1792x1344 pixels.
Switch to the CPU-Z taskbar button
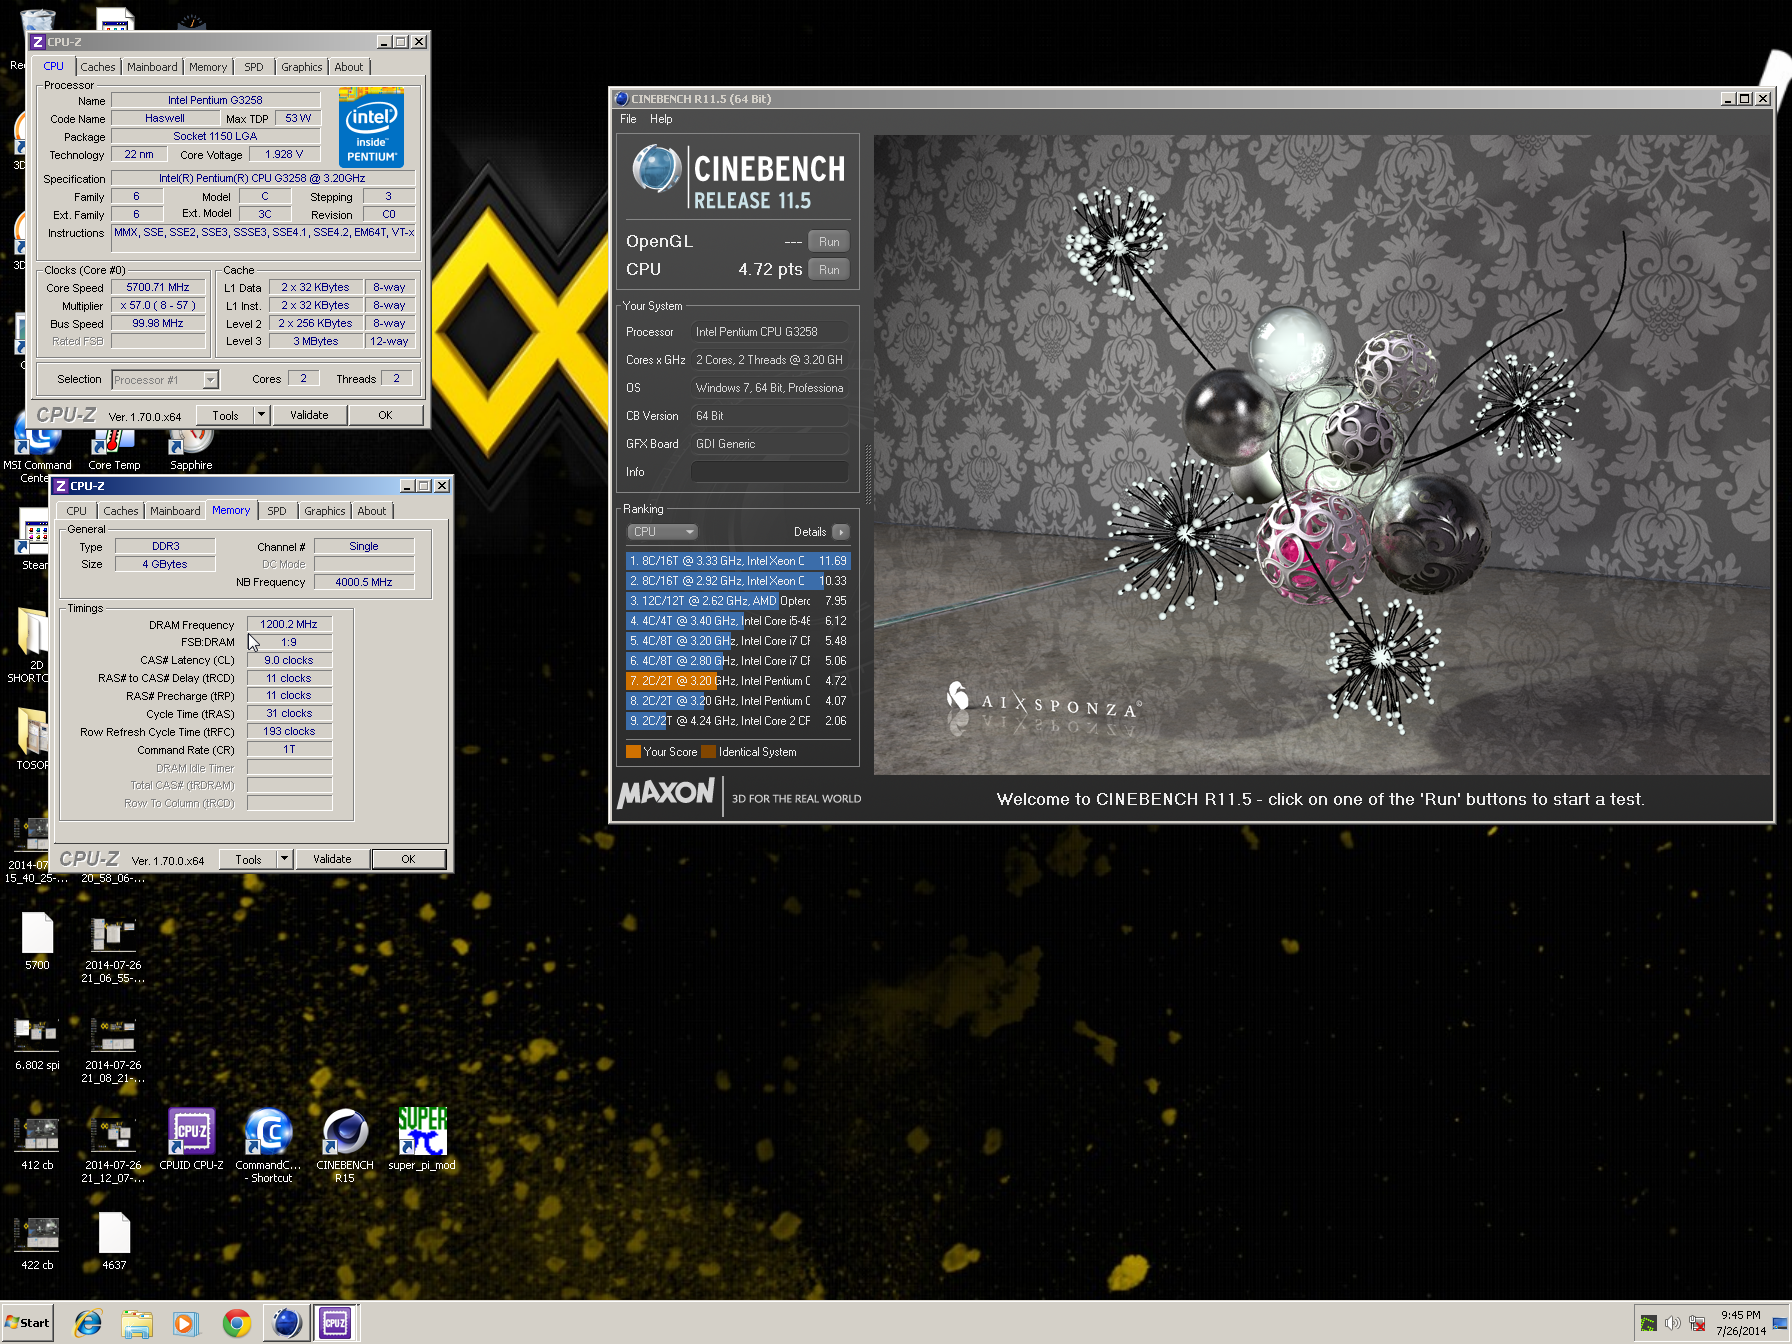coord(335,1323)
